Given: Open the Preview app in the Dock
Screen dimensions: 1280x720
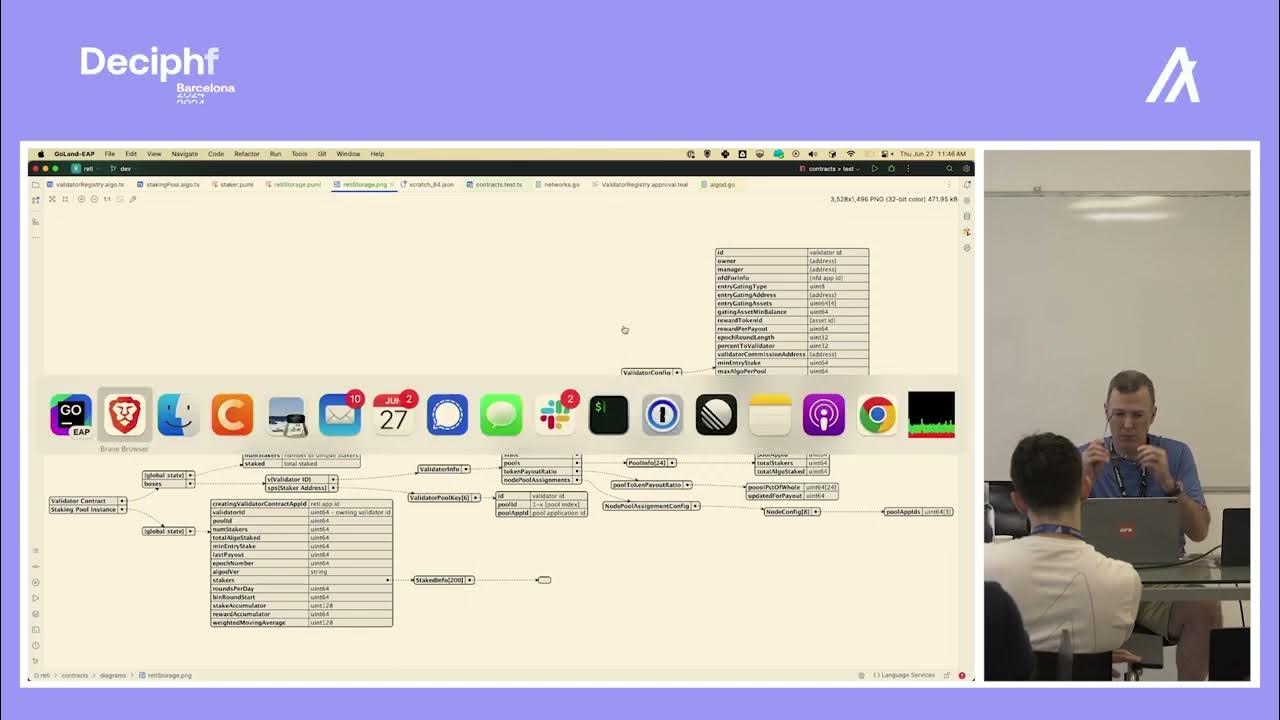Looking at the screenshot, I should (286, 415).
